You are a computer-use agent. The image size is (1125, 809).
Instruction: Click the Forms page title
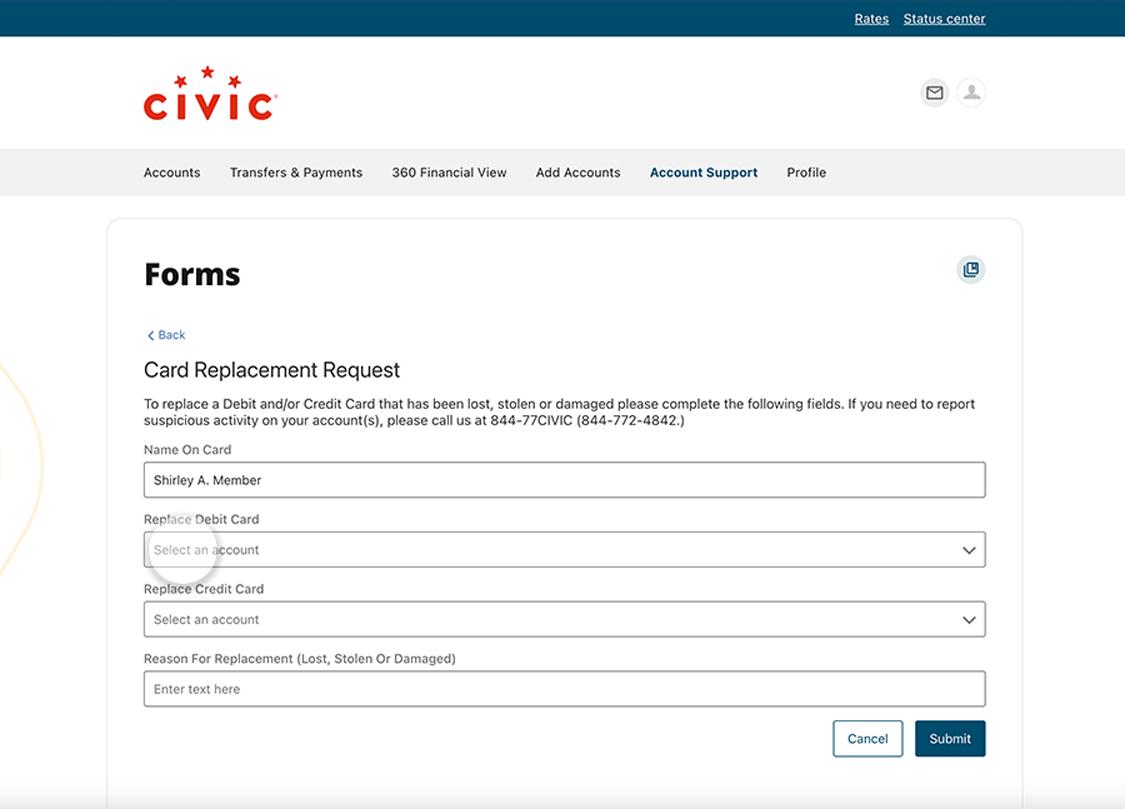pos(192,274)
